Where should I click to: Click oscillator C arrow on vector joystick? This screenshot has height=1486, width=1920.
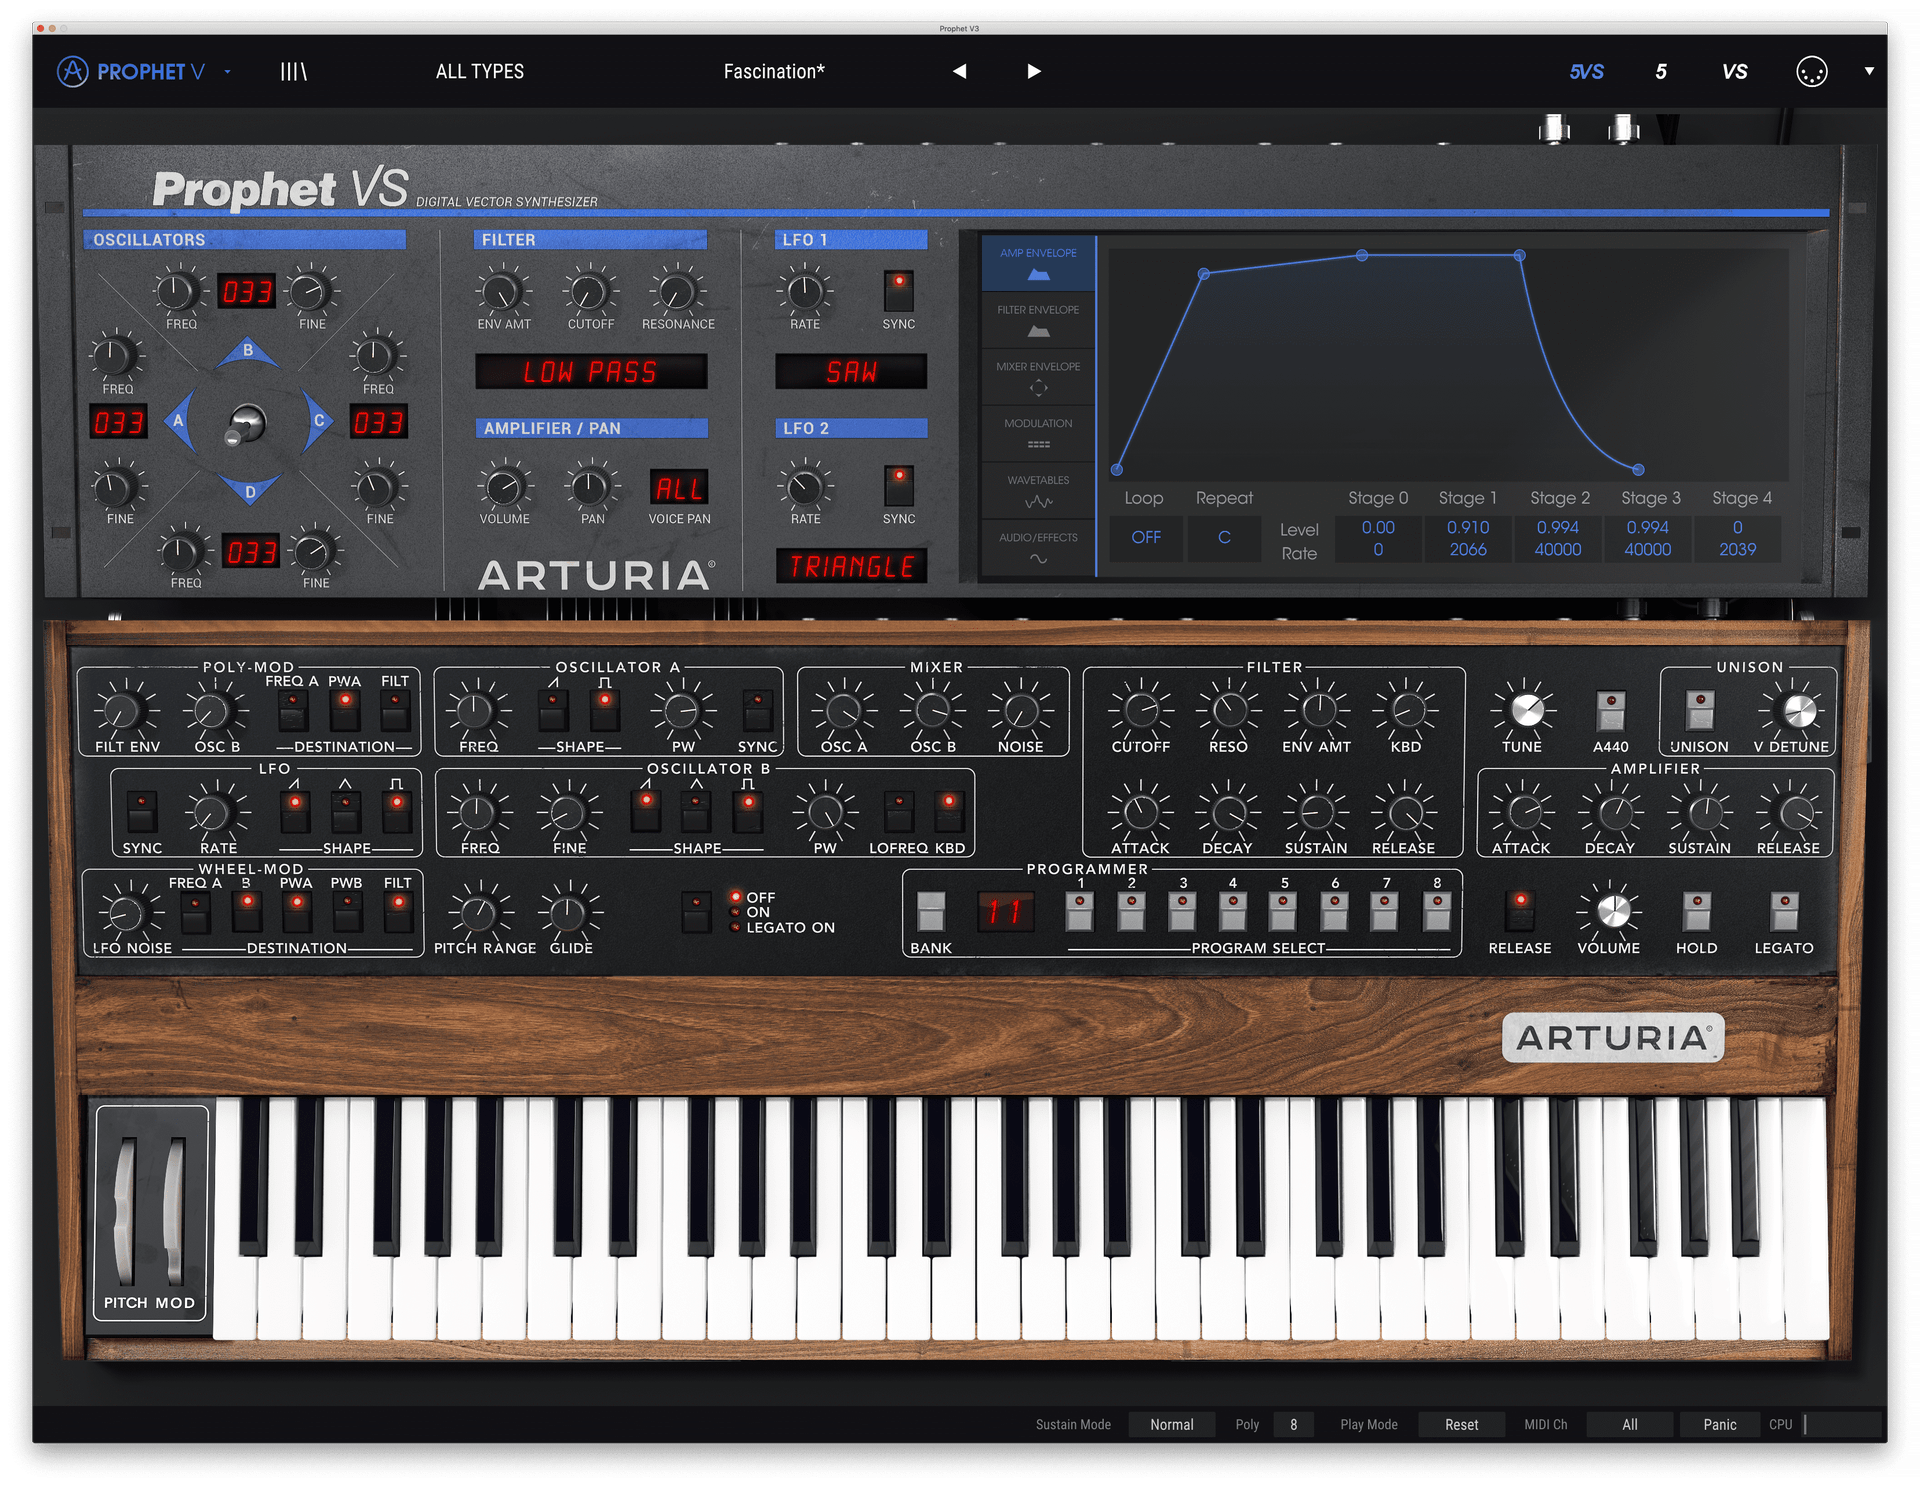318,421
